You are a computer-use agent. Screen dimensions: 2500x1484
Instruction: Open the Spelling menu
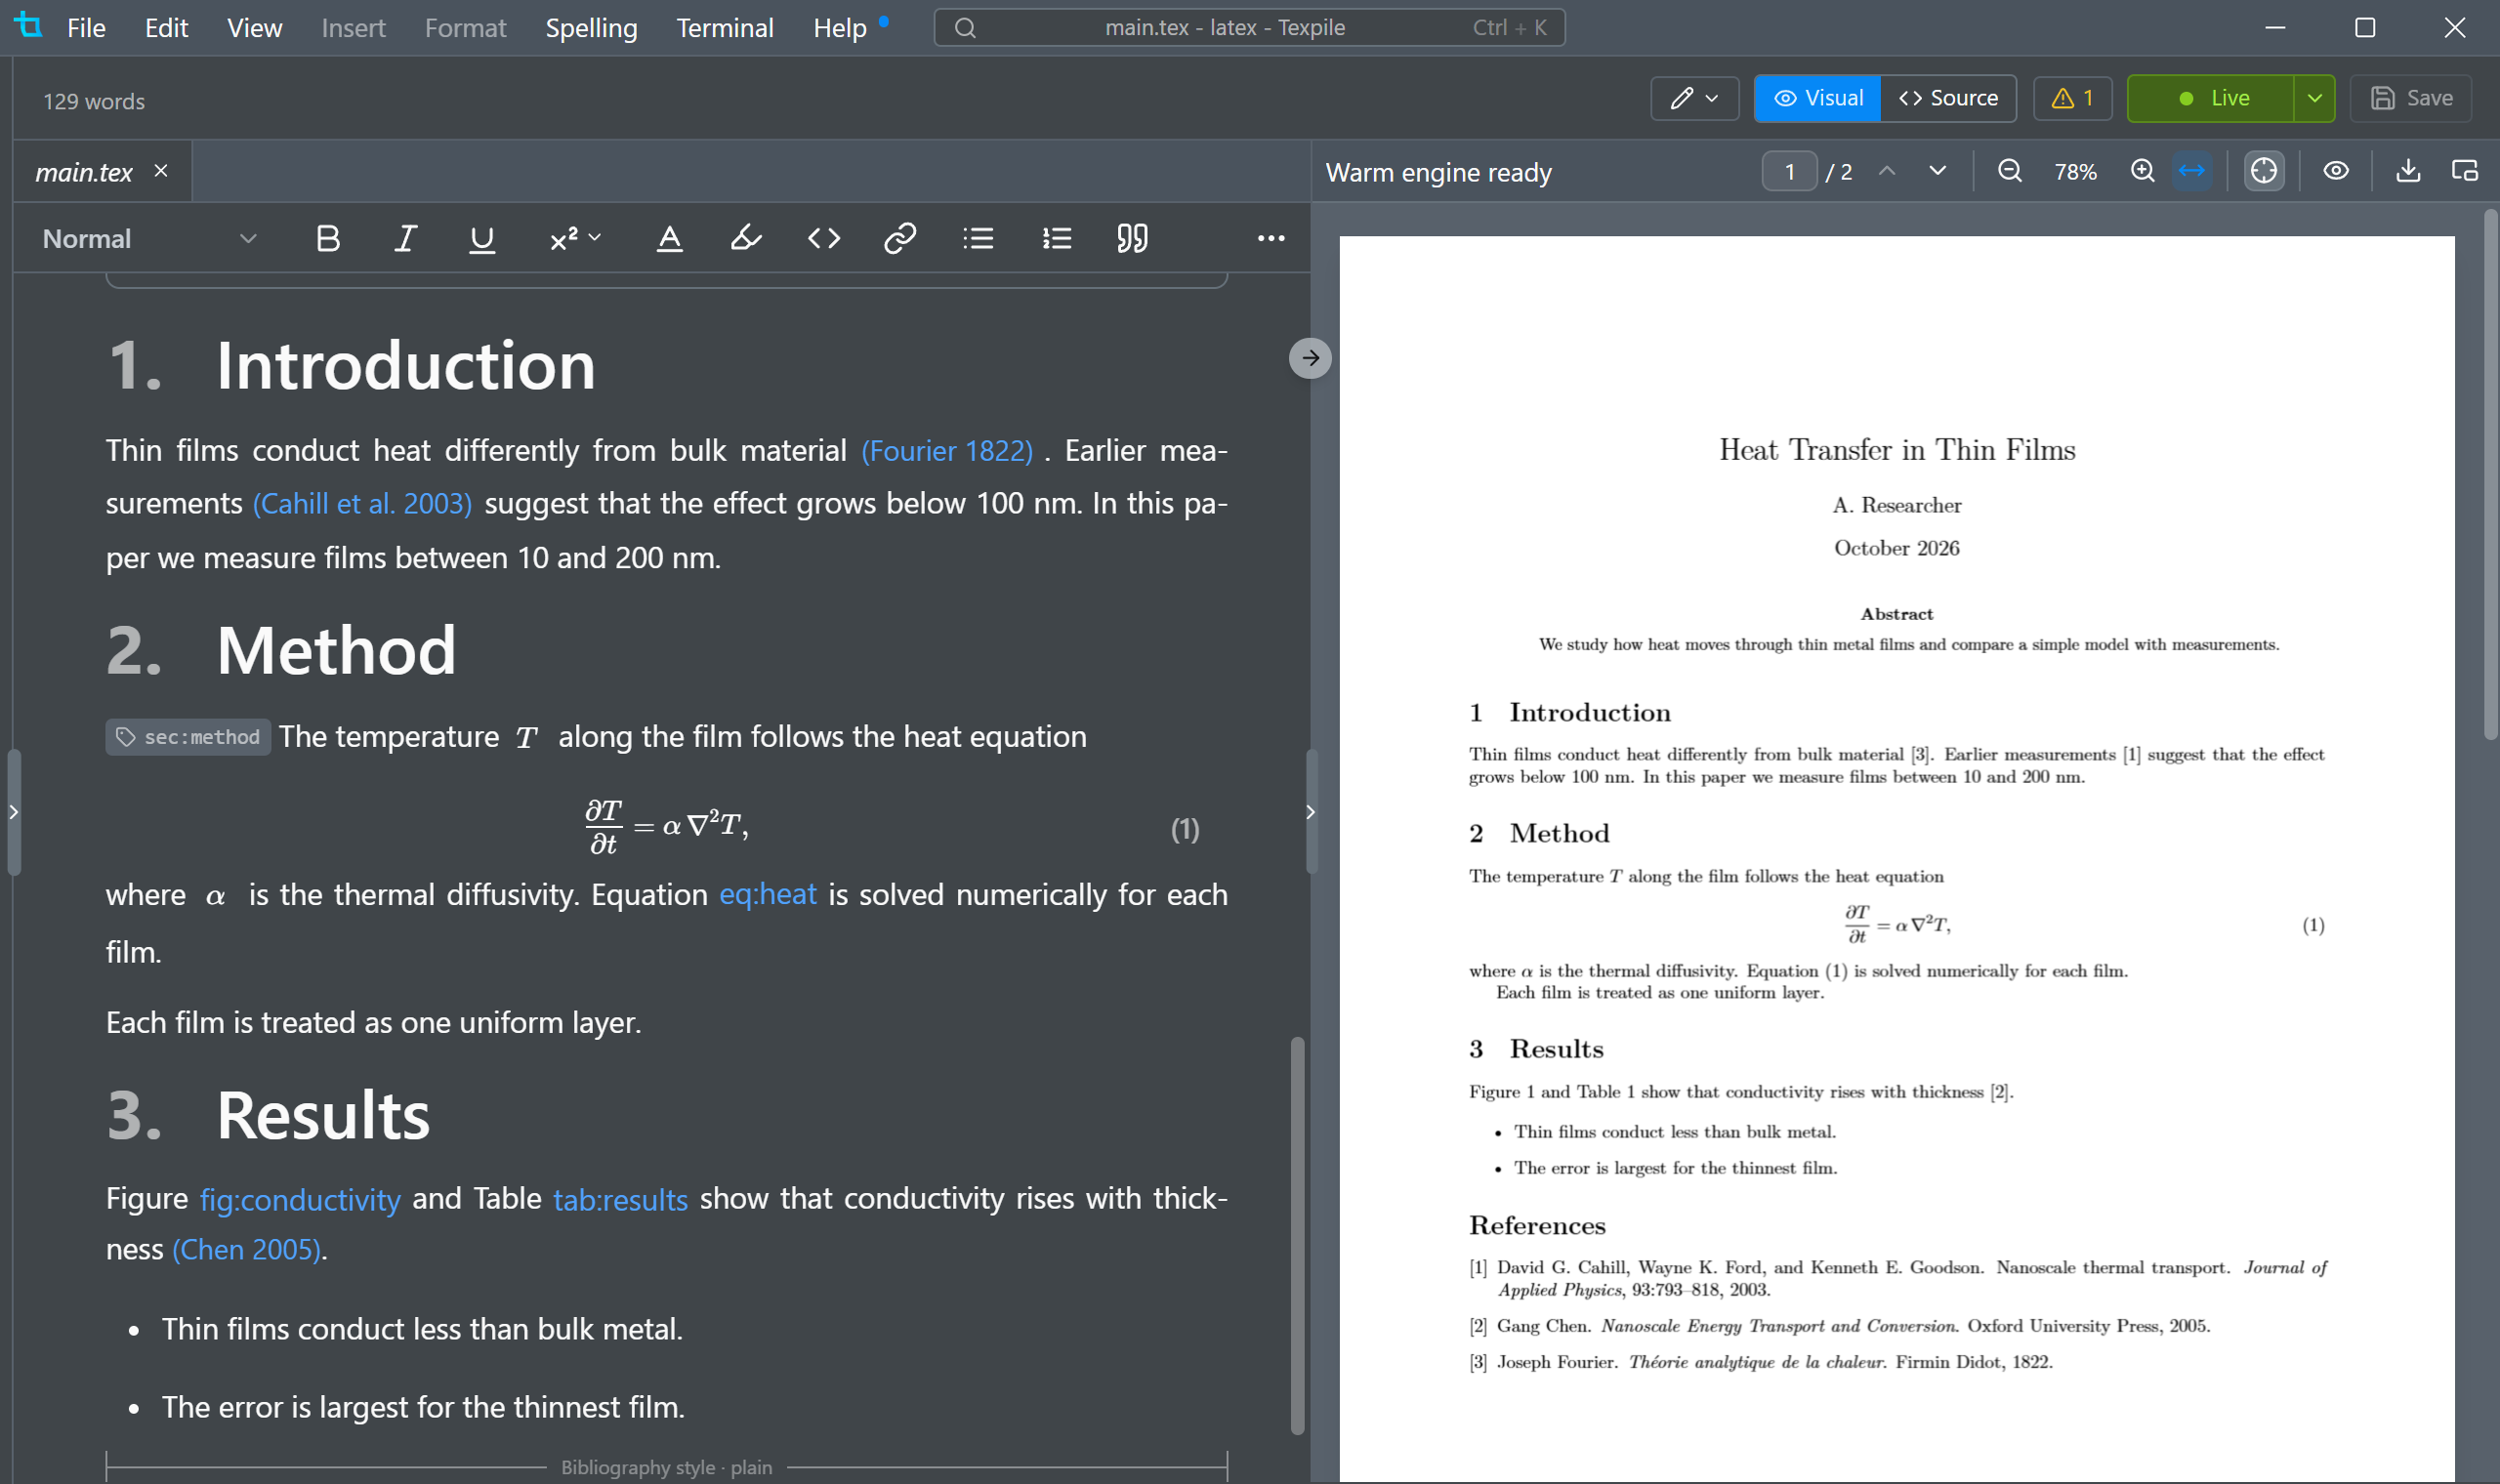tap(591, 28)
